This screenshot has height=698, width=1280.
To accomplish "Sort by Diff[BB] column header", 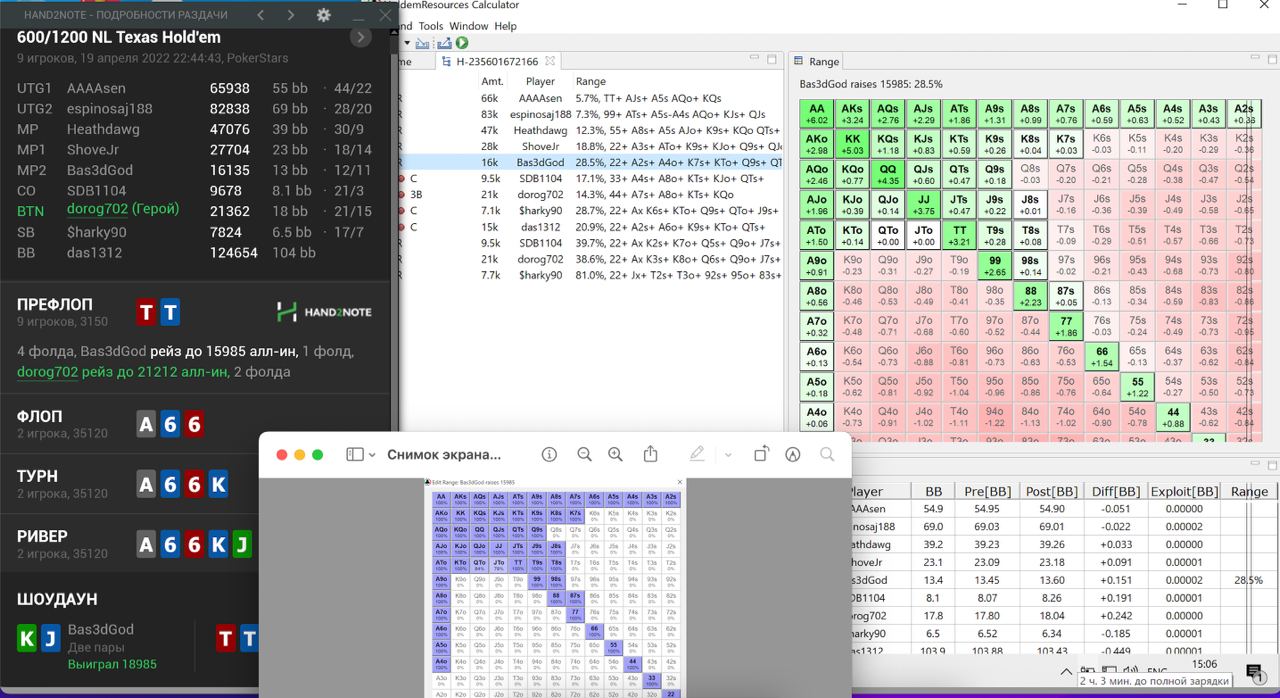I will point(1116,491).
